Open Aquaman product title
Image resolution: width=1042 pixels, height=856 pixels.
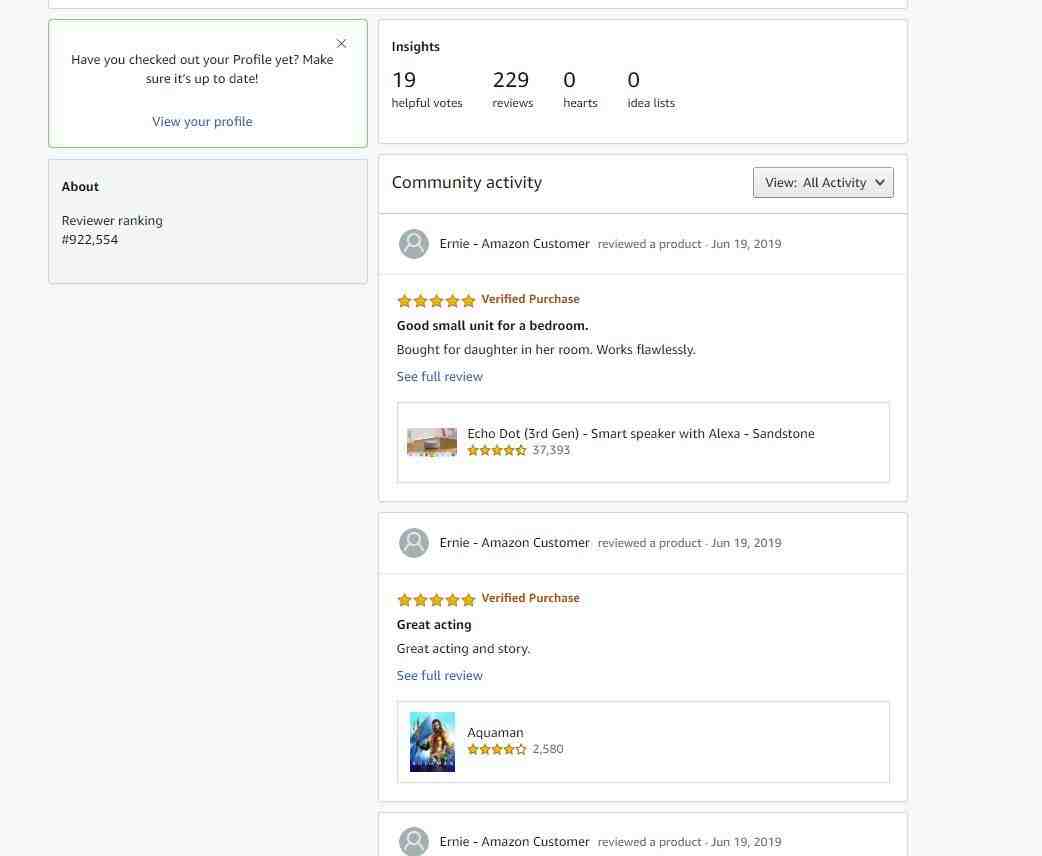coord(495,732)
